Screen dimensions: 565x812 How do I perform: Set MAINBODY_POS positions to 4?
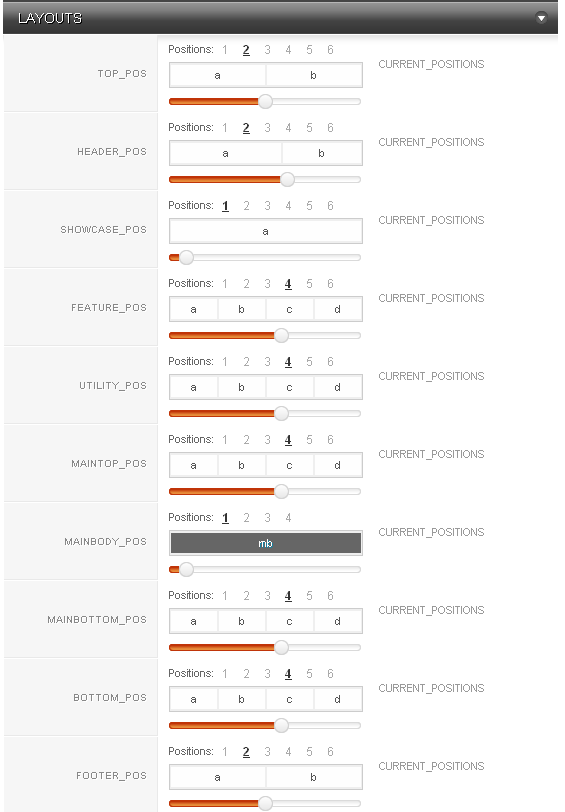288,518
